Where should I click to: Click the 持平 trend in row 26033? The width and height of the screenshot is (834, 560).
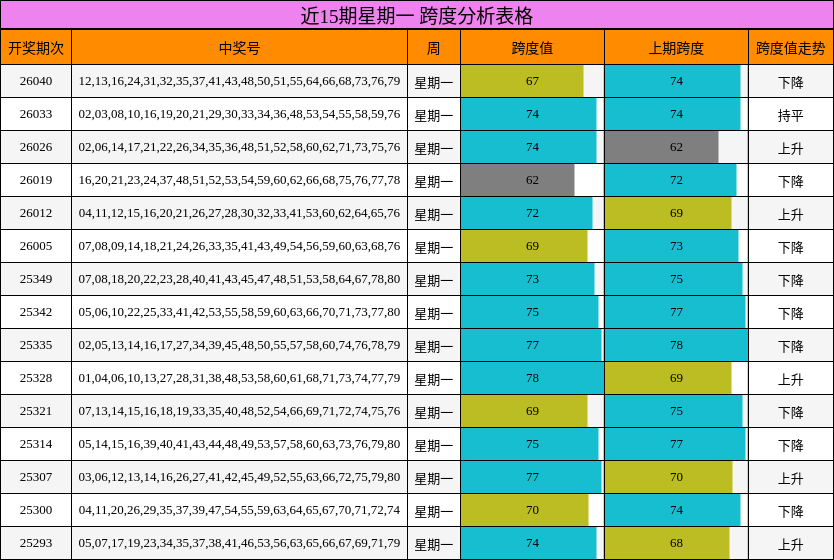pos(791,115)
